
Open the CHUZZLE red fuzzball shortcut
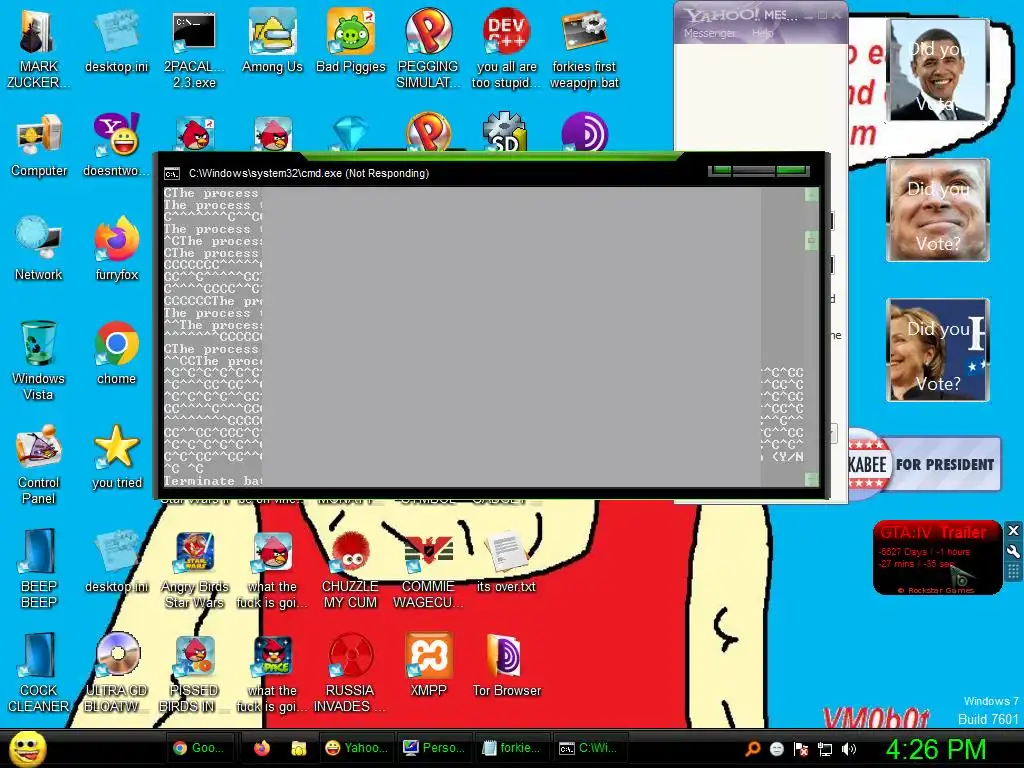point(350,569)
